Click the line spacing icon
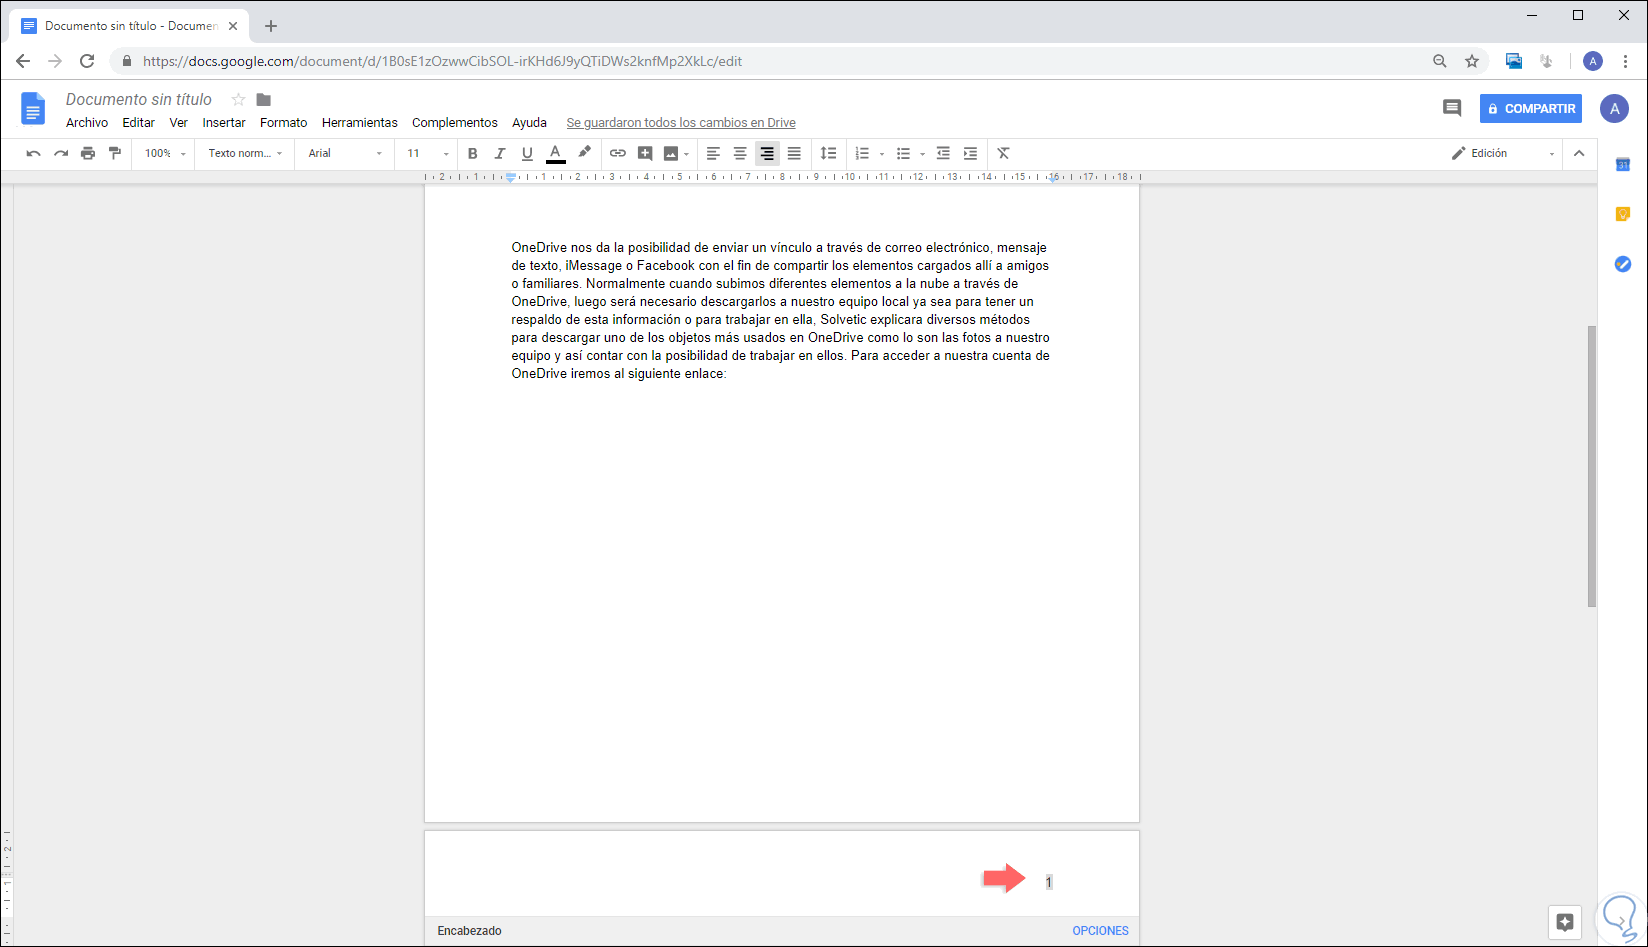The image size is (1648, 947). [x=828, y=153]
